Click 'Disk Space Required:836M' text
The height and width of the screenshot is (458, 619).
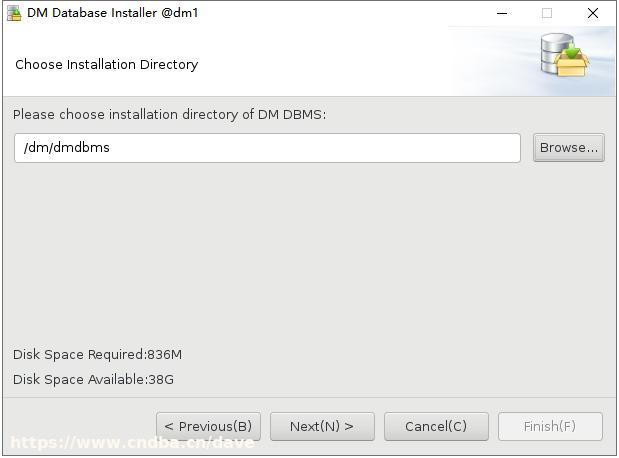click(x=98, y=355)
